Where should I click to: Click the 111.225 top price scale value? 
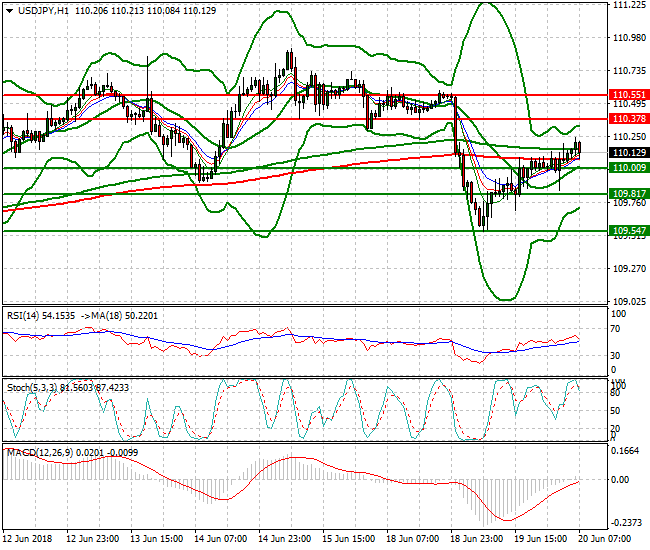[627, 5]
